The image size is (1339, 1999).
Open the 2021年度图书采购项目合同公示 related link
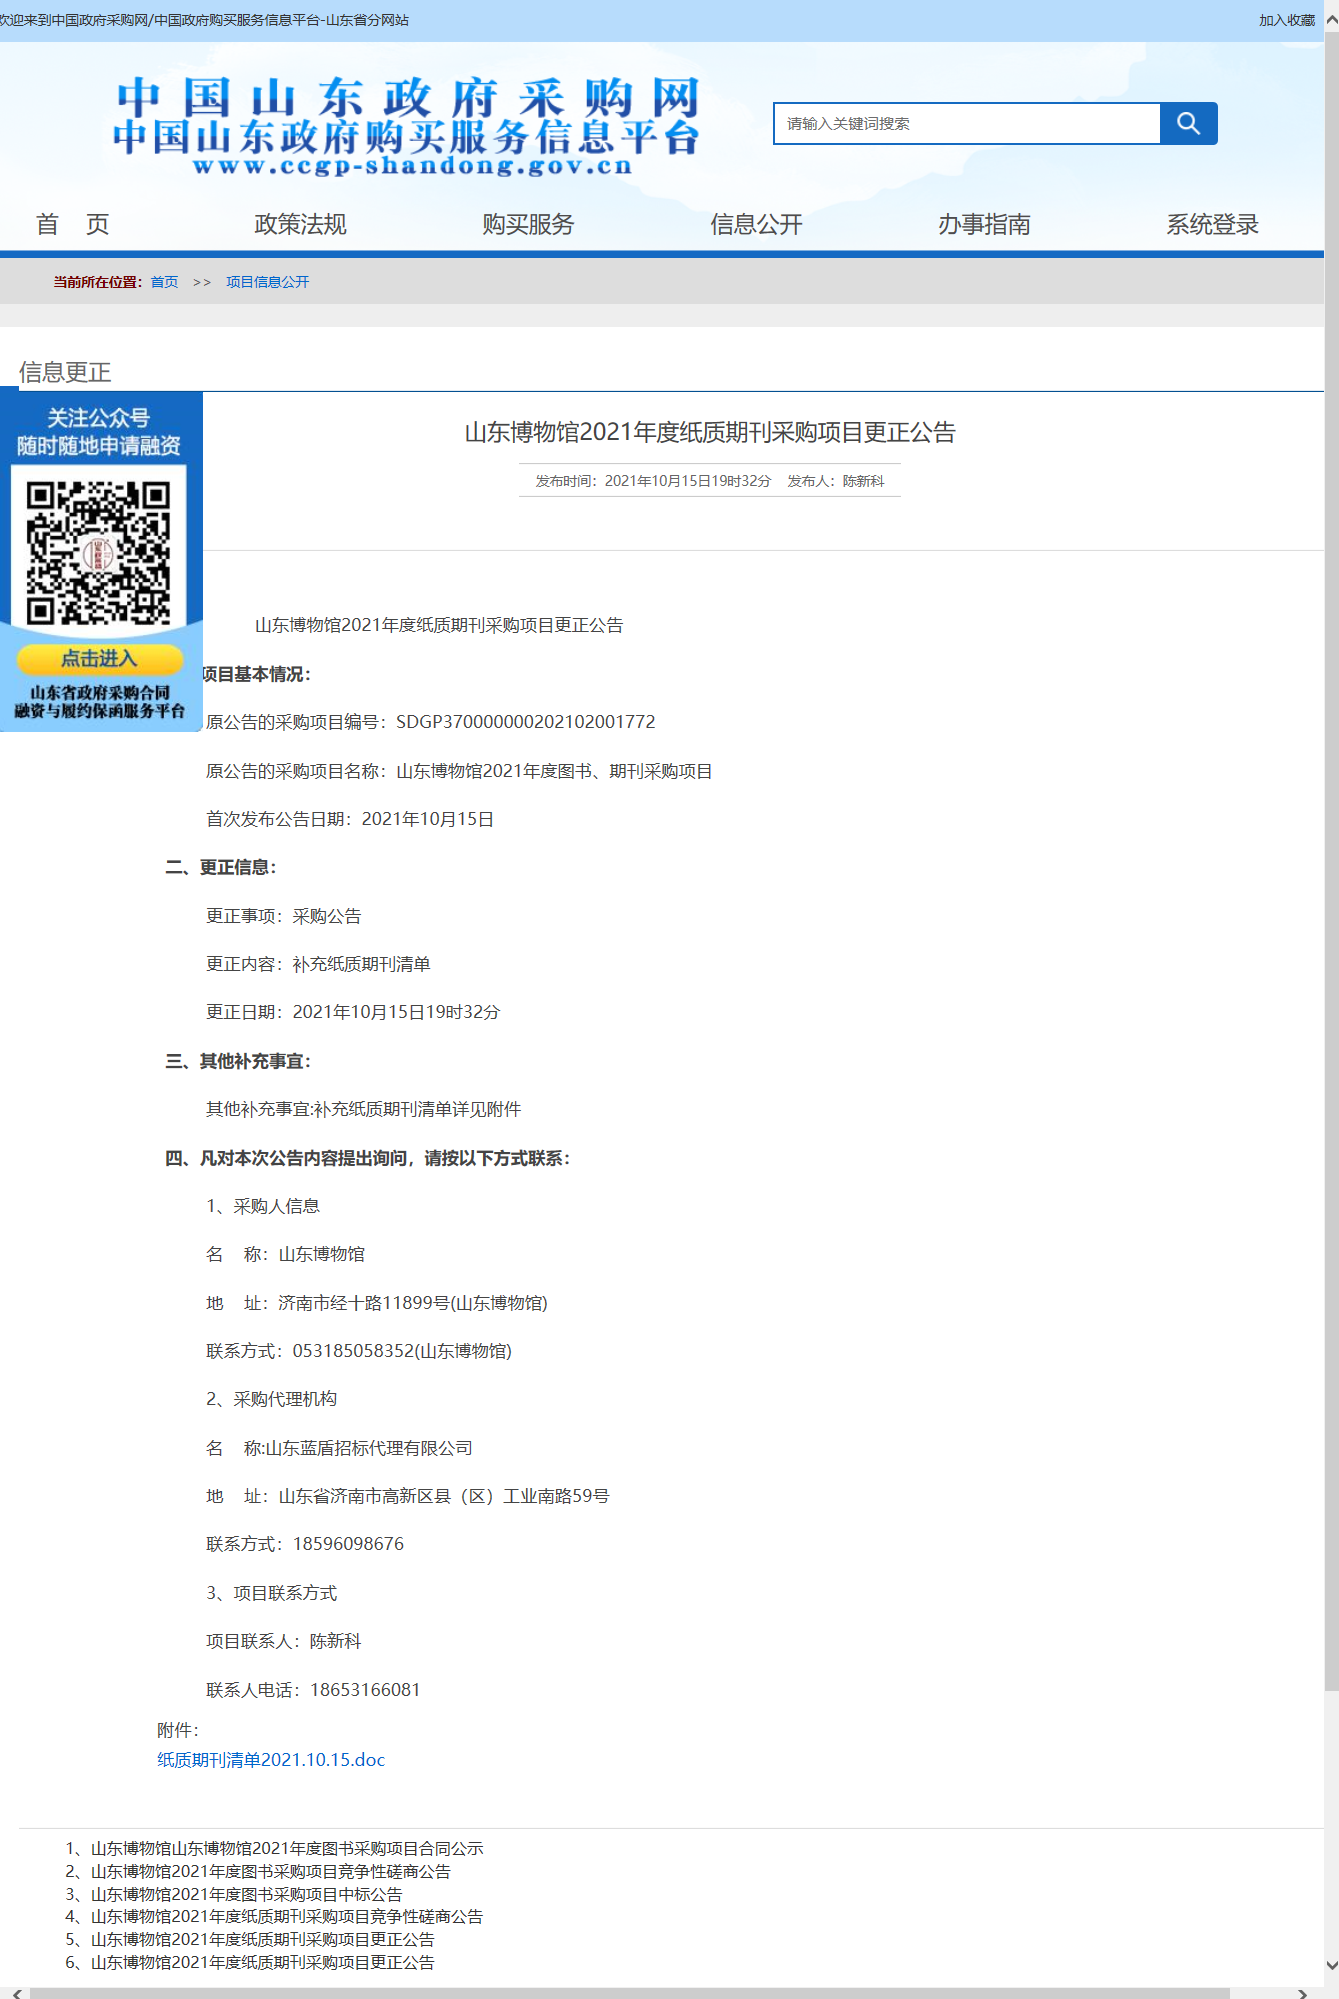point(286,1849)
